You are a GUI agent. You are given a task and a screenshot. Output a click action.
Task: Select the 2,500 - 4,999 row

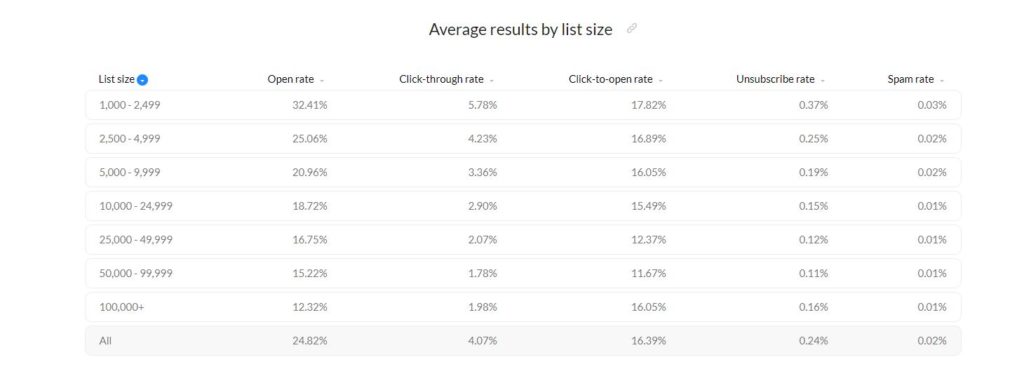click(x=523, y=139)
